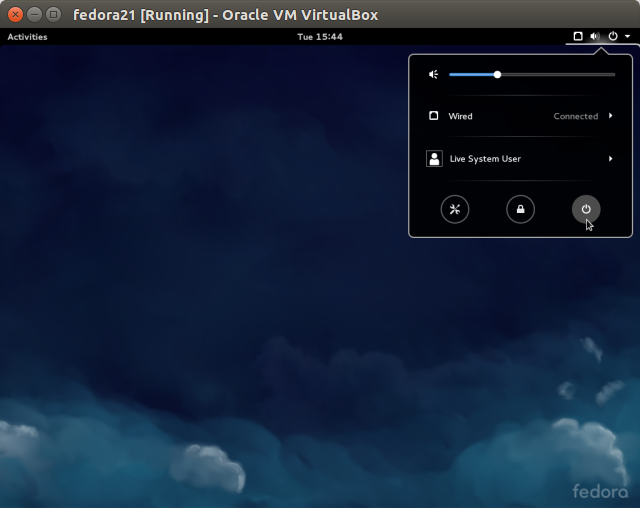
Task: Close the VirtualBox fedora21 window
Action: click(16, 15)
